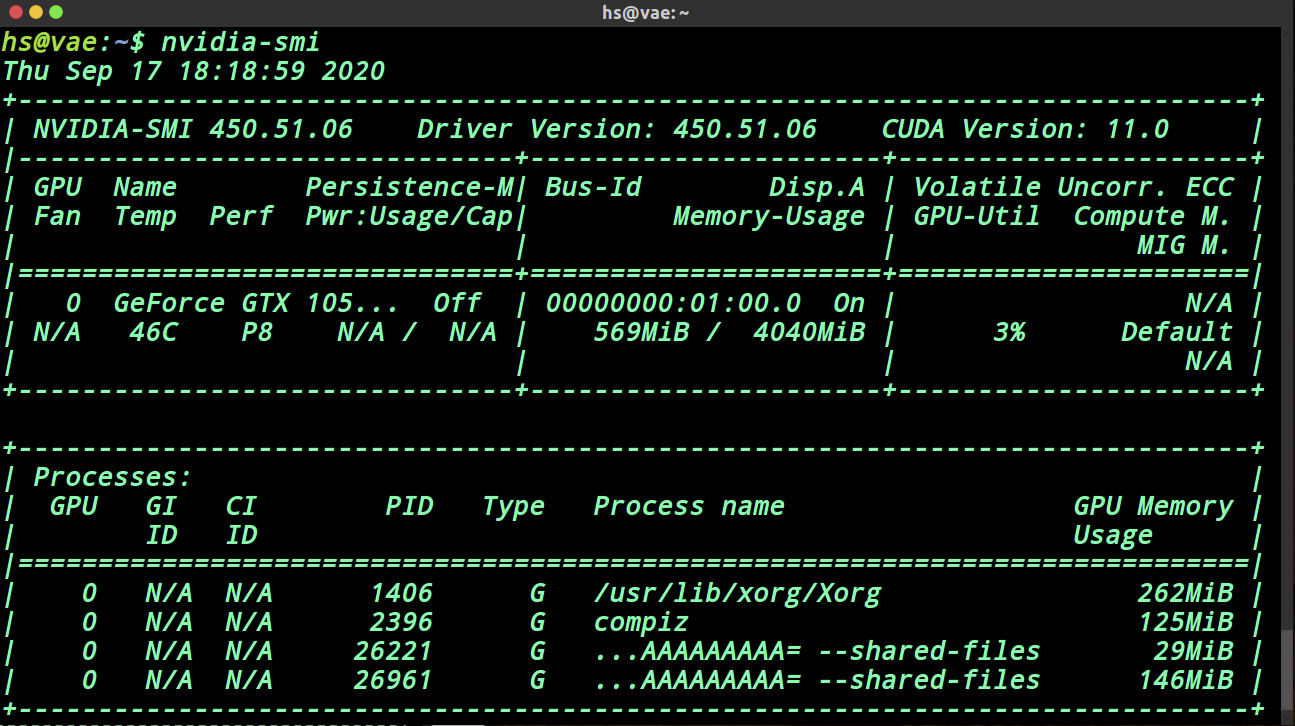Click memory value '29MiB'
The width and height of the screenshot is (1295, 726).
click(1193, 651)
